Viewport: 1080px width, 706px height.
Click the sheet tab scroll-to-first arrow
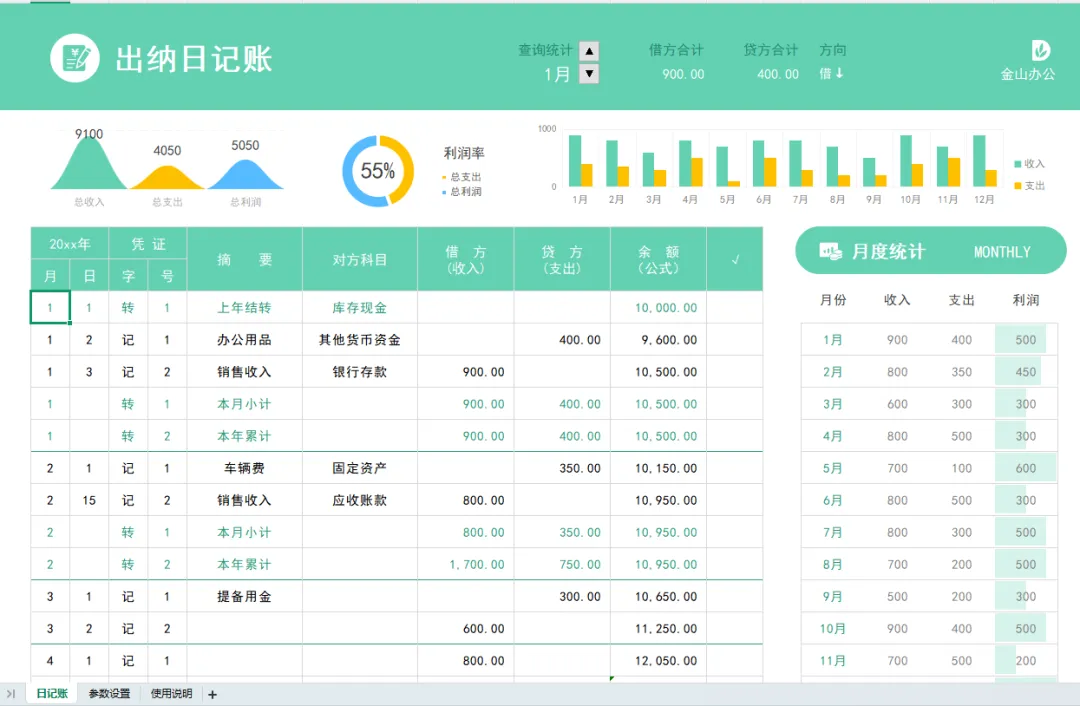11,694
